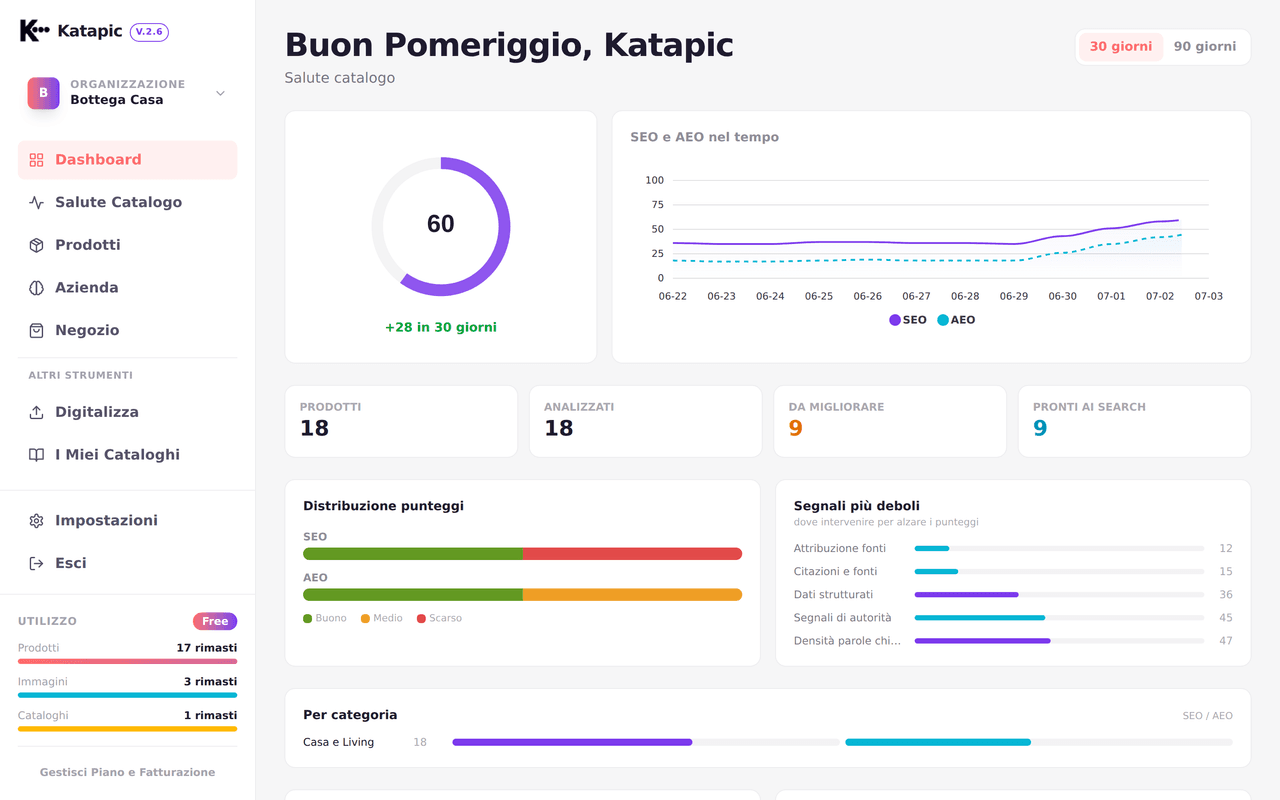The width and height of the screenshot is (1280, 800).
Task: Click the Medio orange legend swatch
Action: point(366,619)
